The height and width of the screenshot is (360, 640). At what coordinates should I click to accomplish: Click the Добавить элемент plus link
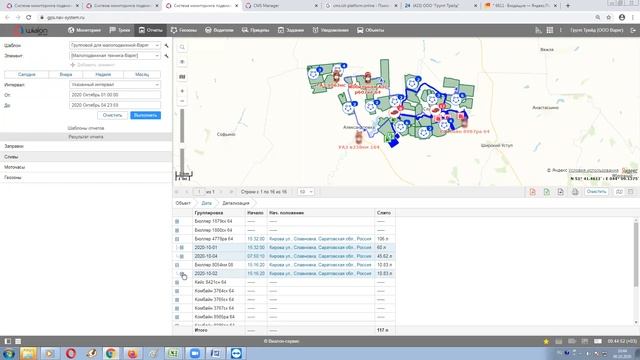point(93,65)
